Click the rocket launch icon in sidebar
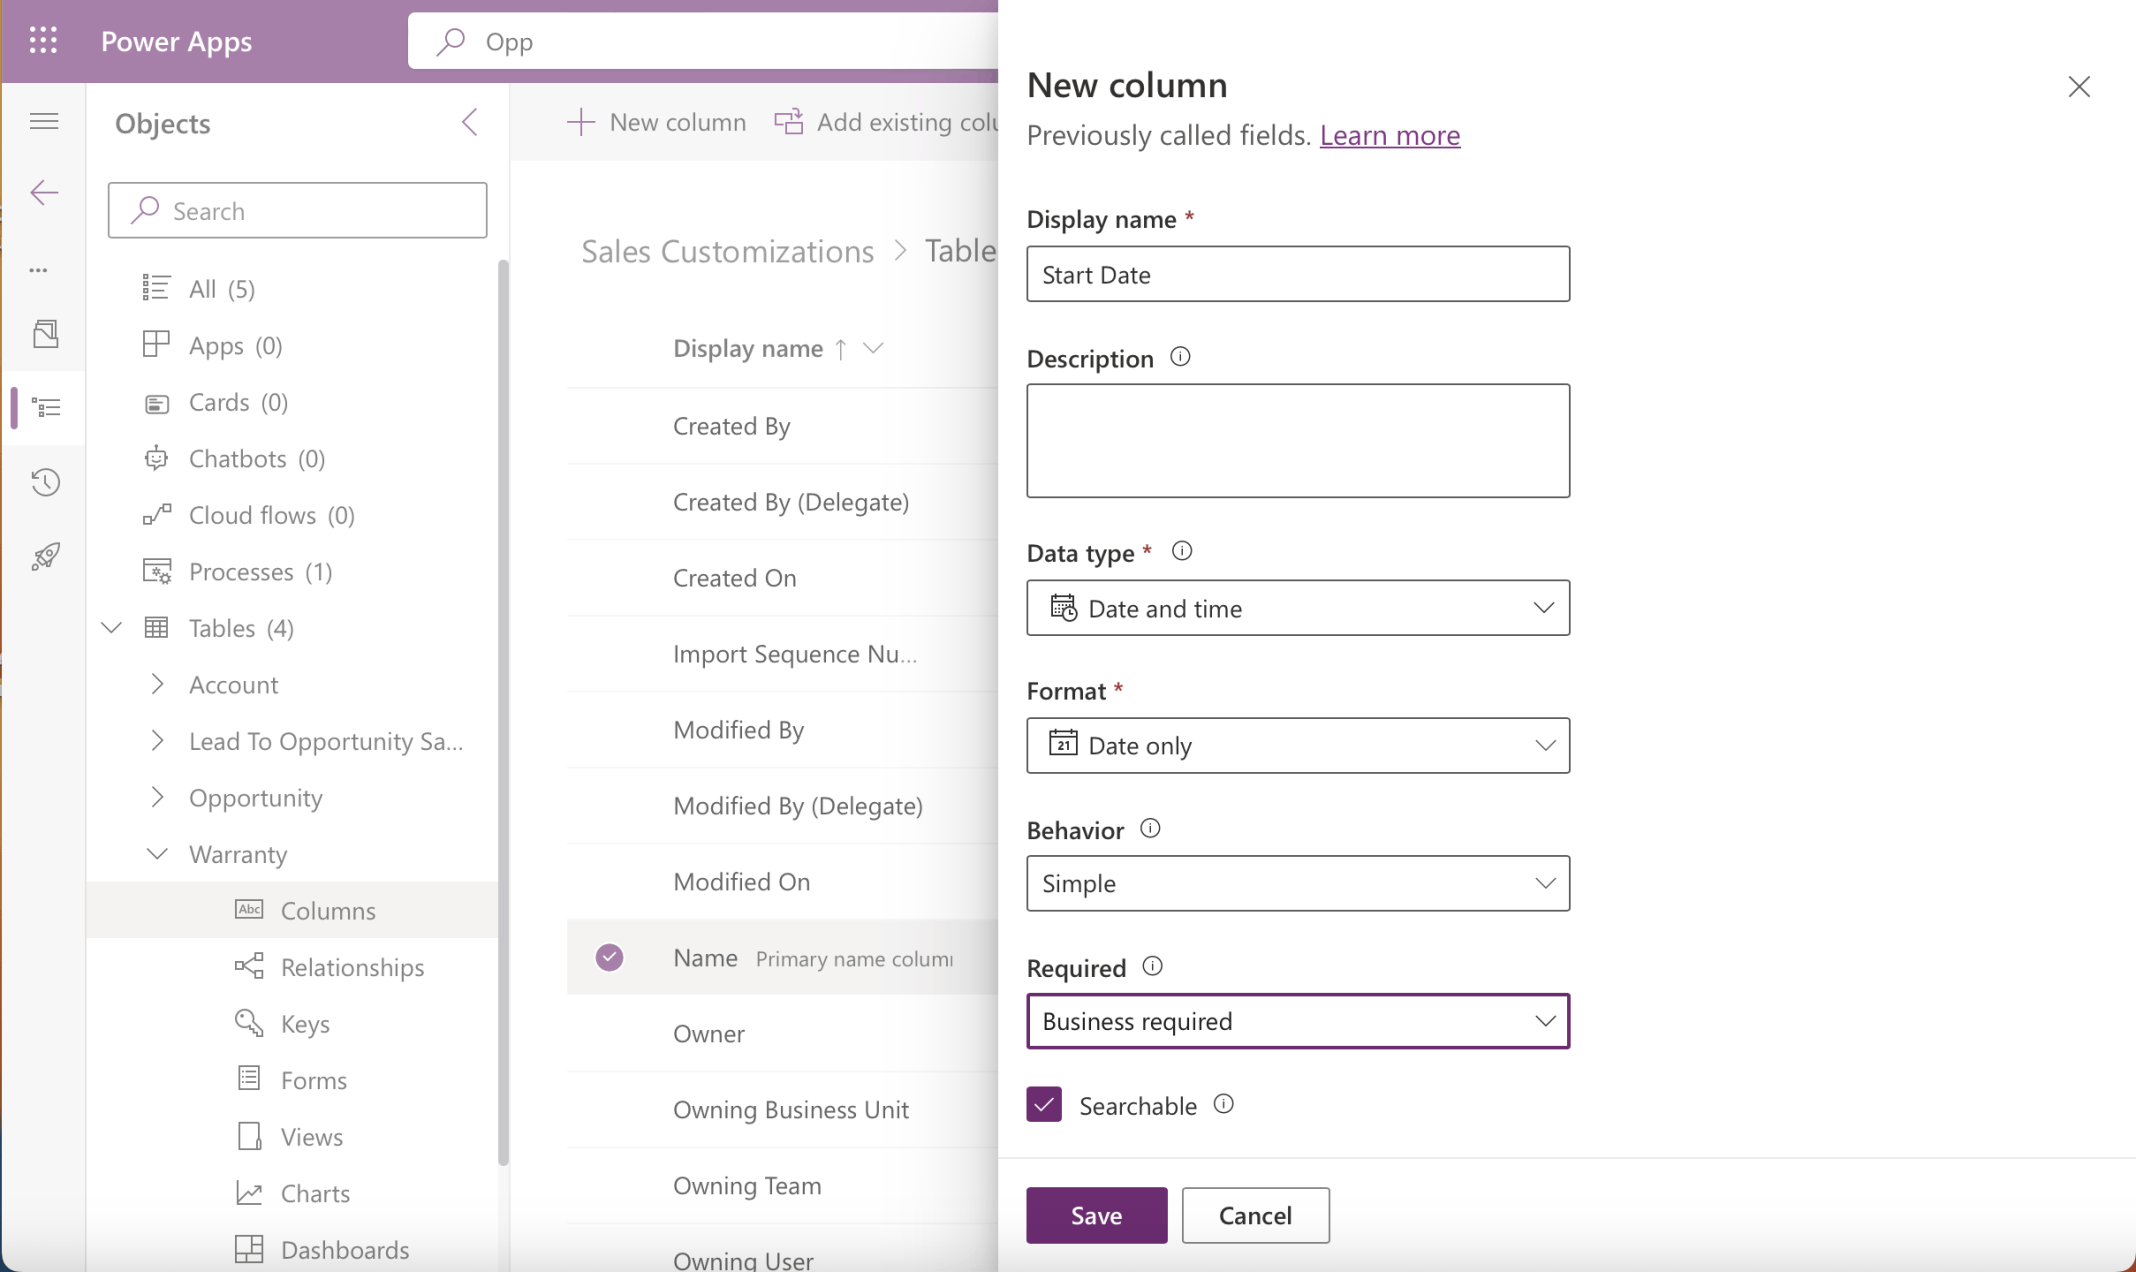2136x1272 pixels. tap(43, 556)
